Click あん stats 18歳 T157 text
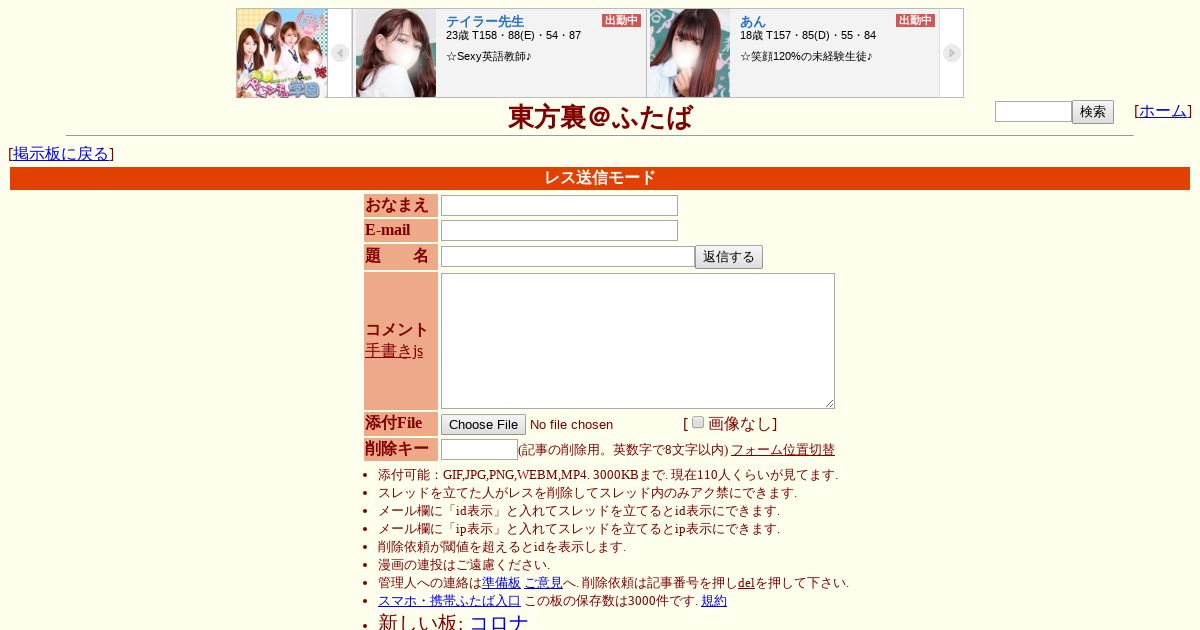 pyautogui.click(x=808, y=36)
